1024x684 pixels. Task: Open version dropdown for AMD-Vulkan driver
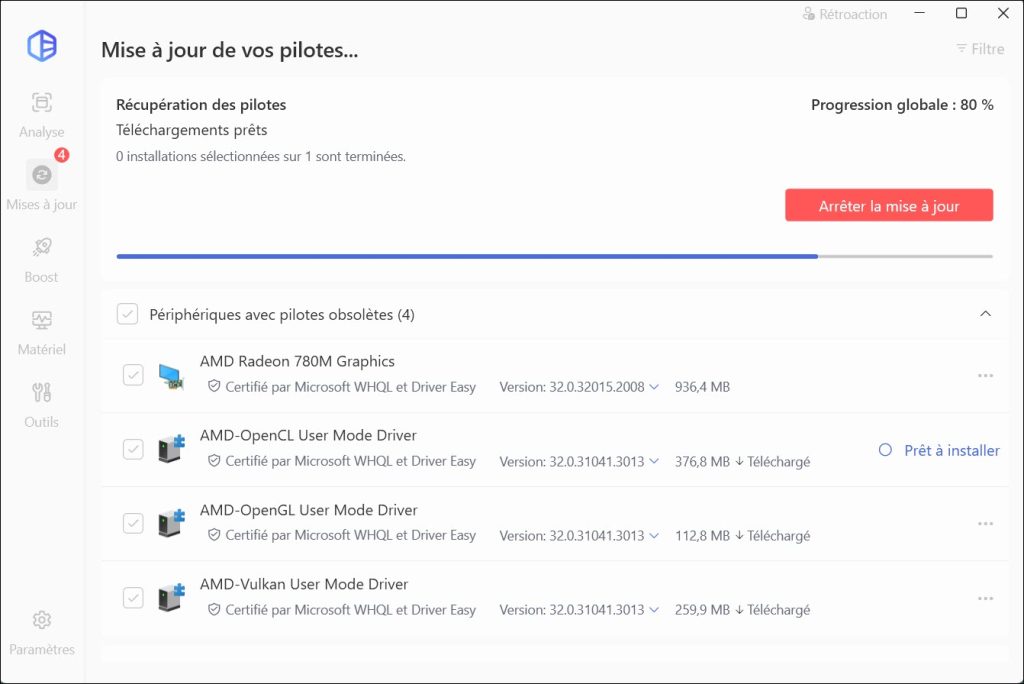pyautogui.click(x=654, y=610)
